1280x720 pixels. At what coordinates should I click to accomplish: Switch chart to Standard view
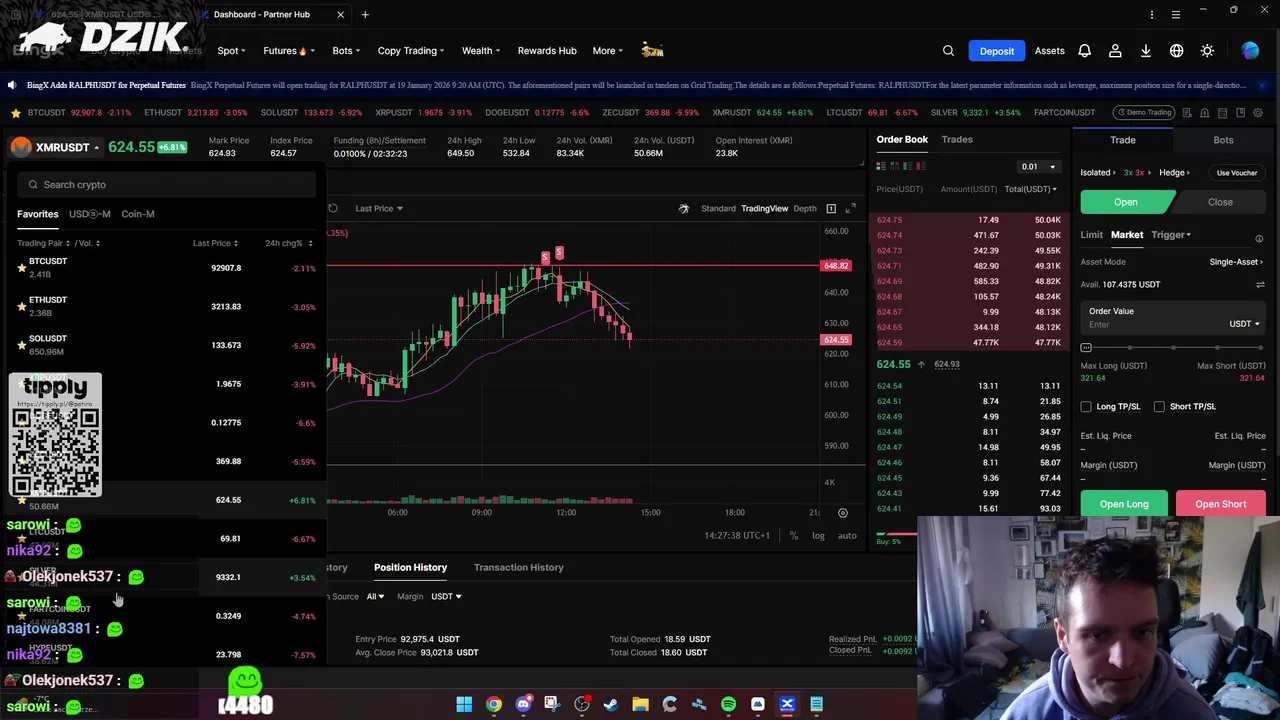[718, 208]
